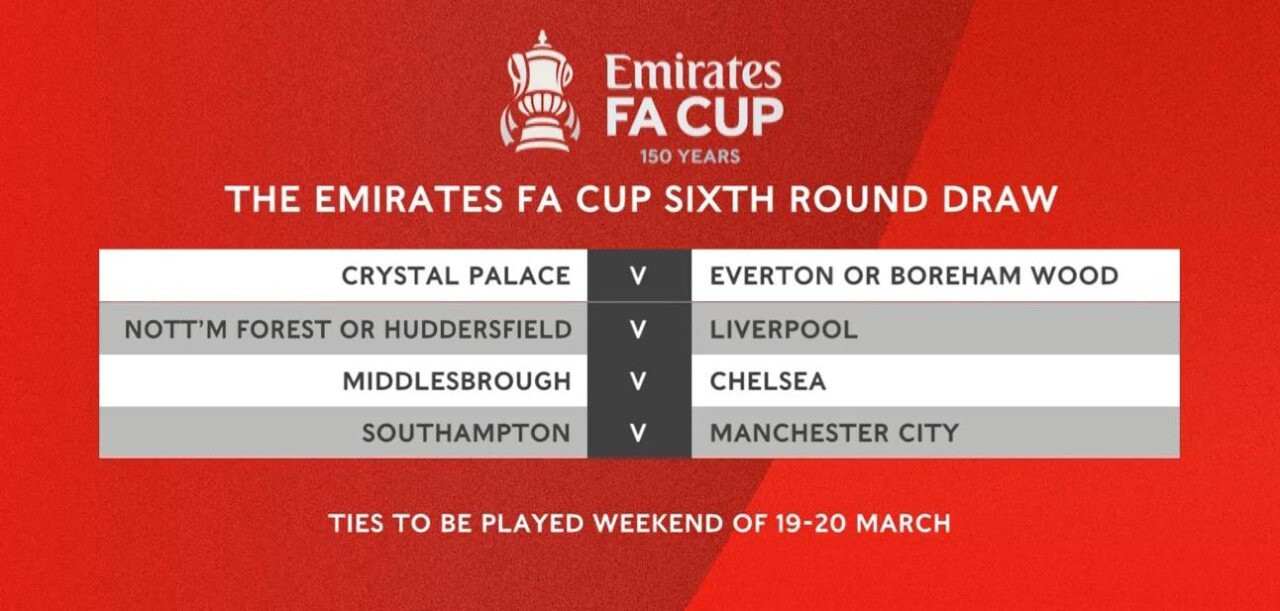Select LIVERPOOL team name

pos(784,329)
